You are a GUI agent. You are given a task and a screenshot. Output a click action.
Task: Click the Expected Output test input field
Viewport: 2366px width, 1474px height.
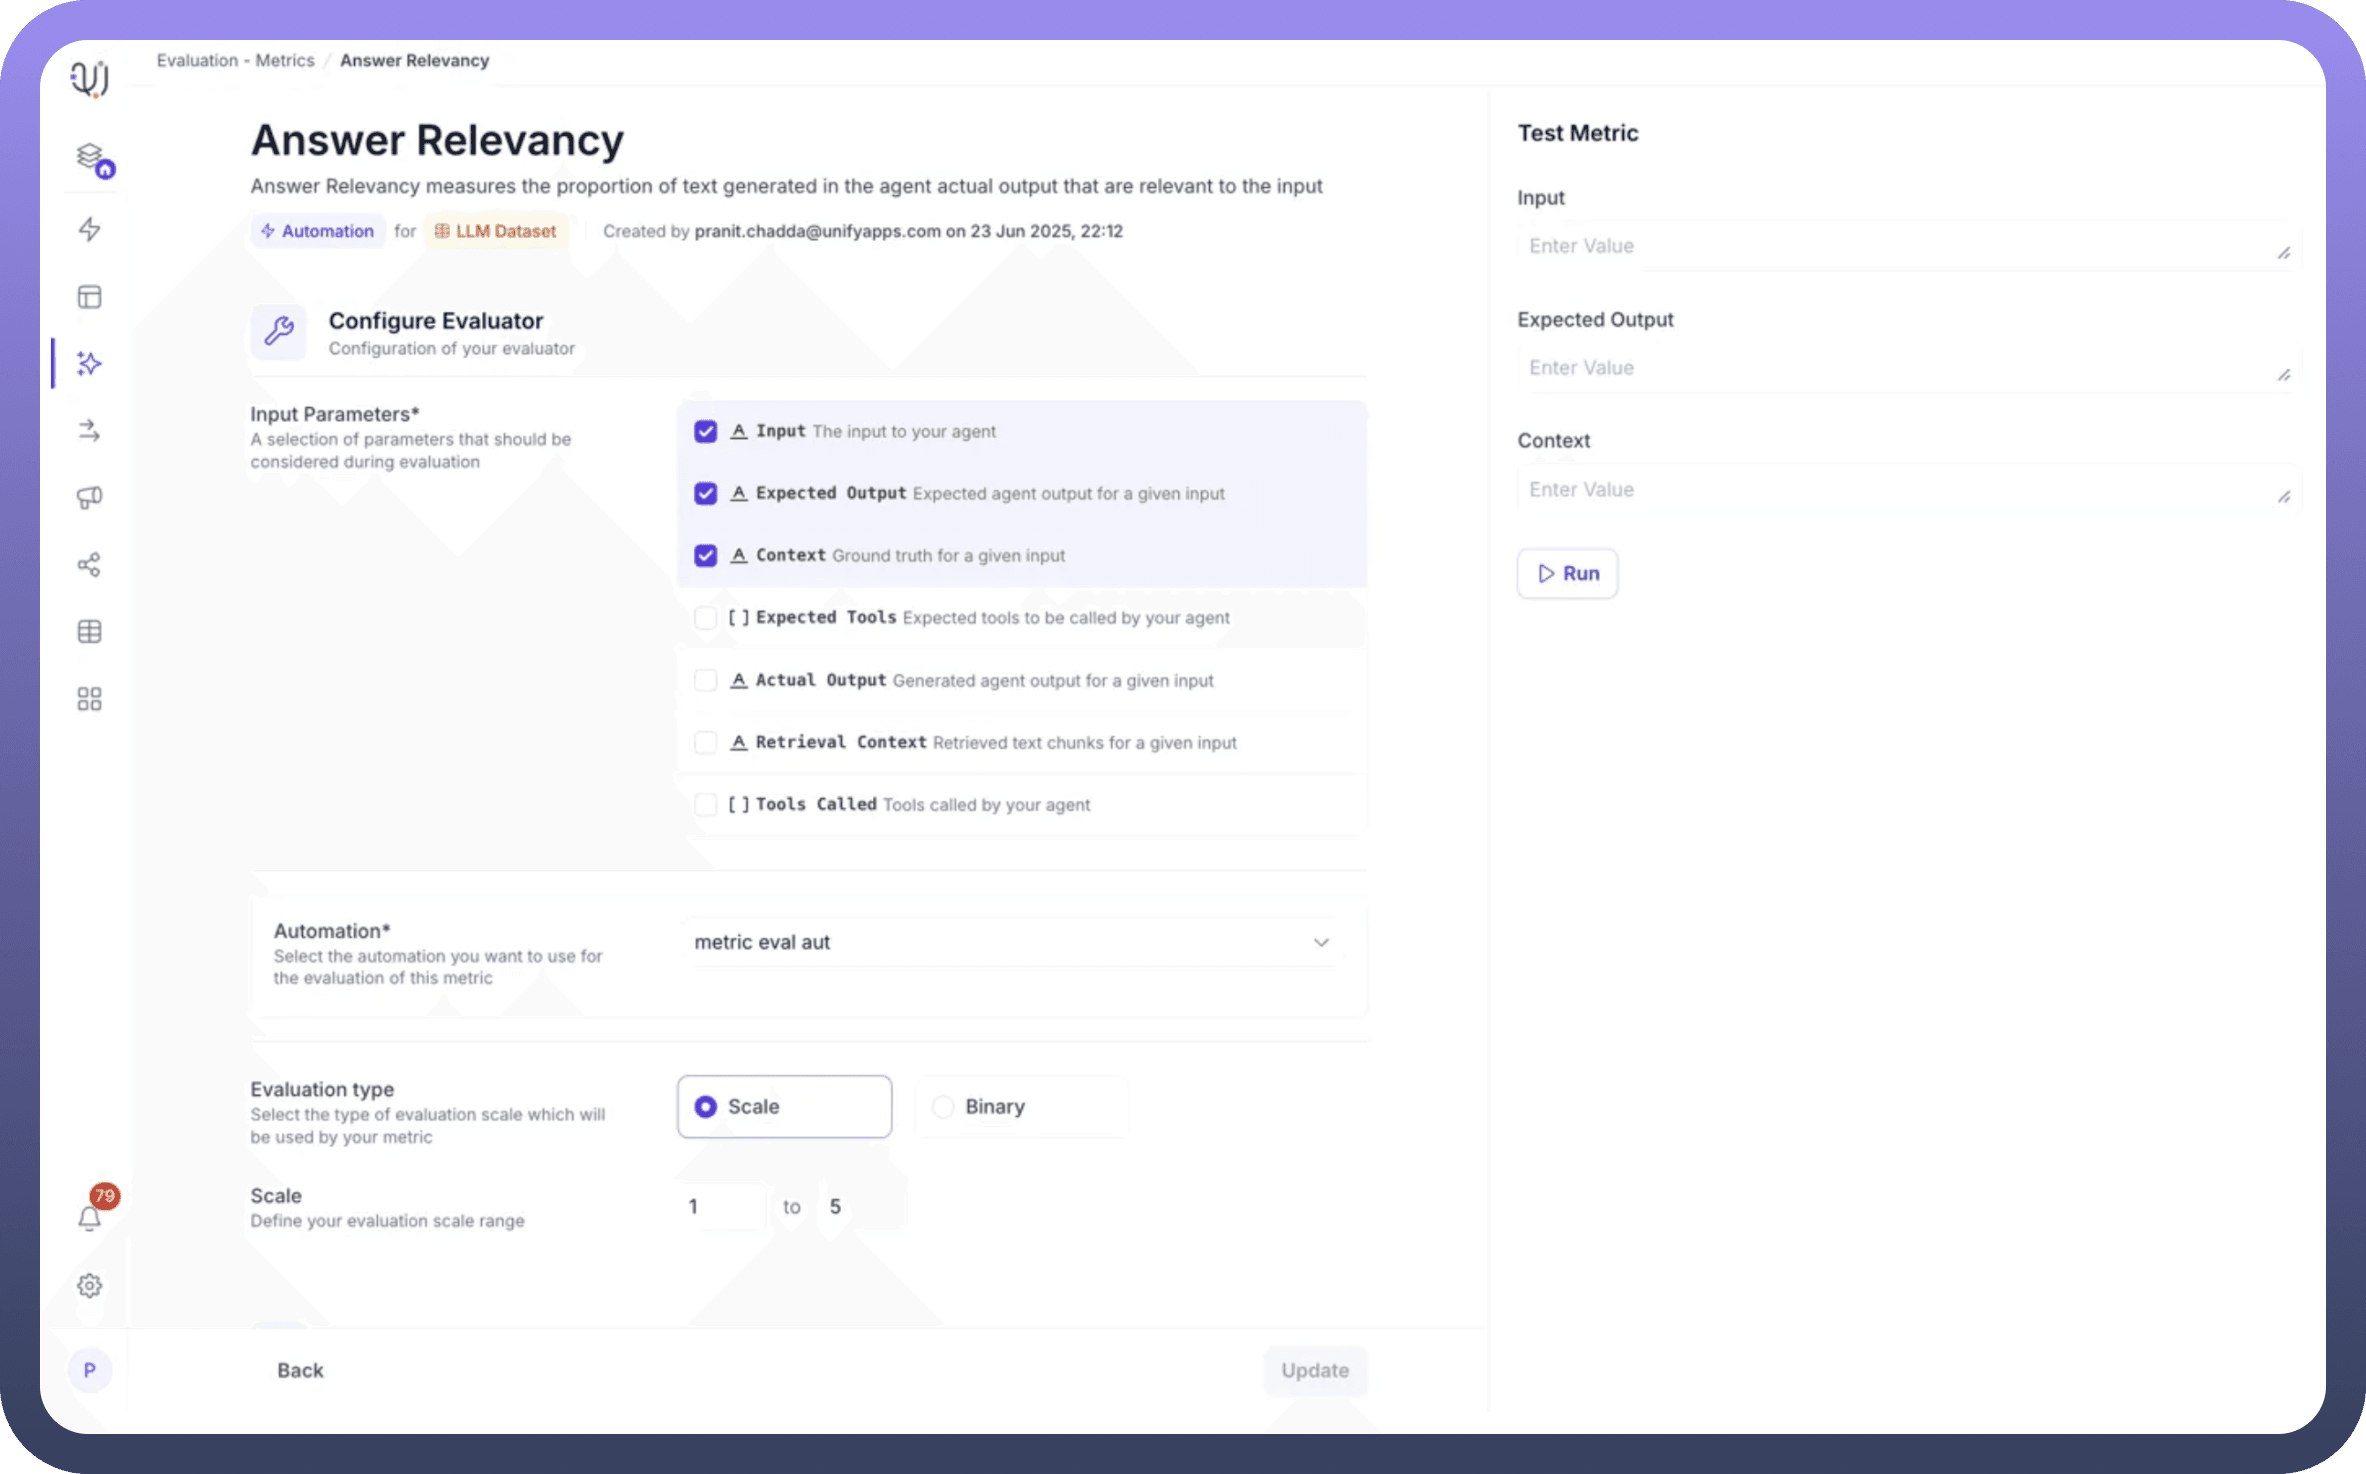(1900, 368)
